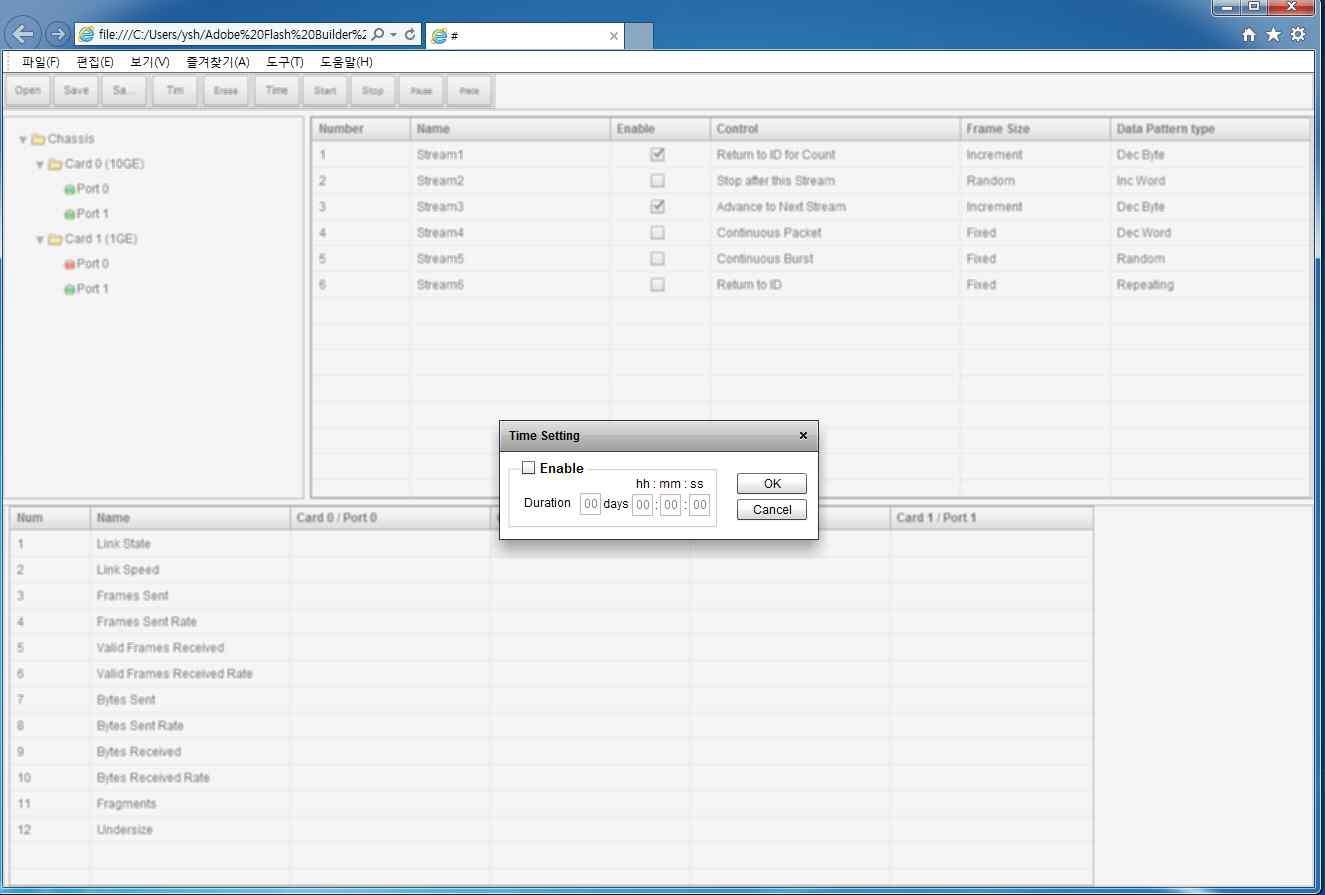The width and height of the screenshot is (1325, 895).
Task: Click the search magnifier in address bar
Action: [x=378, y=34]
